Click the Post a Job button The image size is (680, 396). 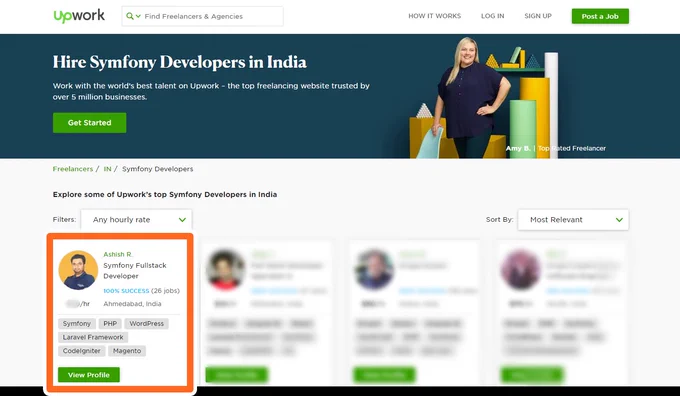pyautogui.click(x=600, y=16)
